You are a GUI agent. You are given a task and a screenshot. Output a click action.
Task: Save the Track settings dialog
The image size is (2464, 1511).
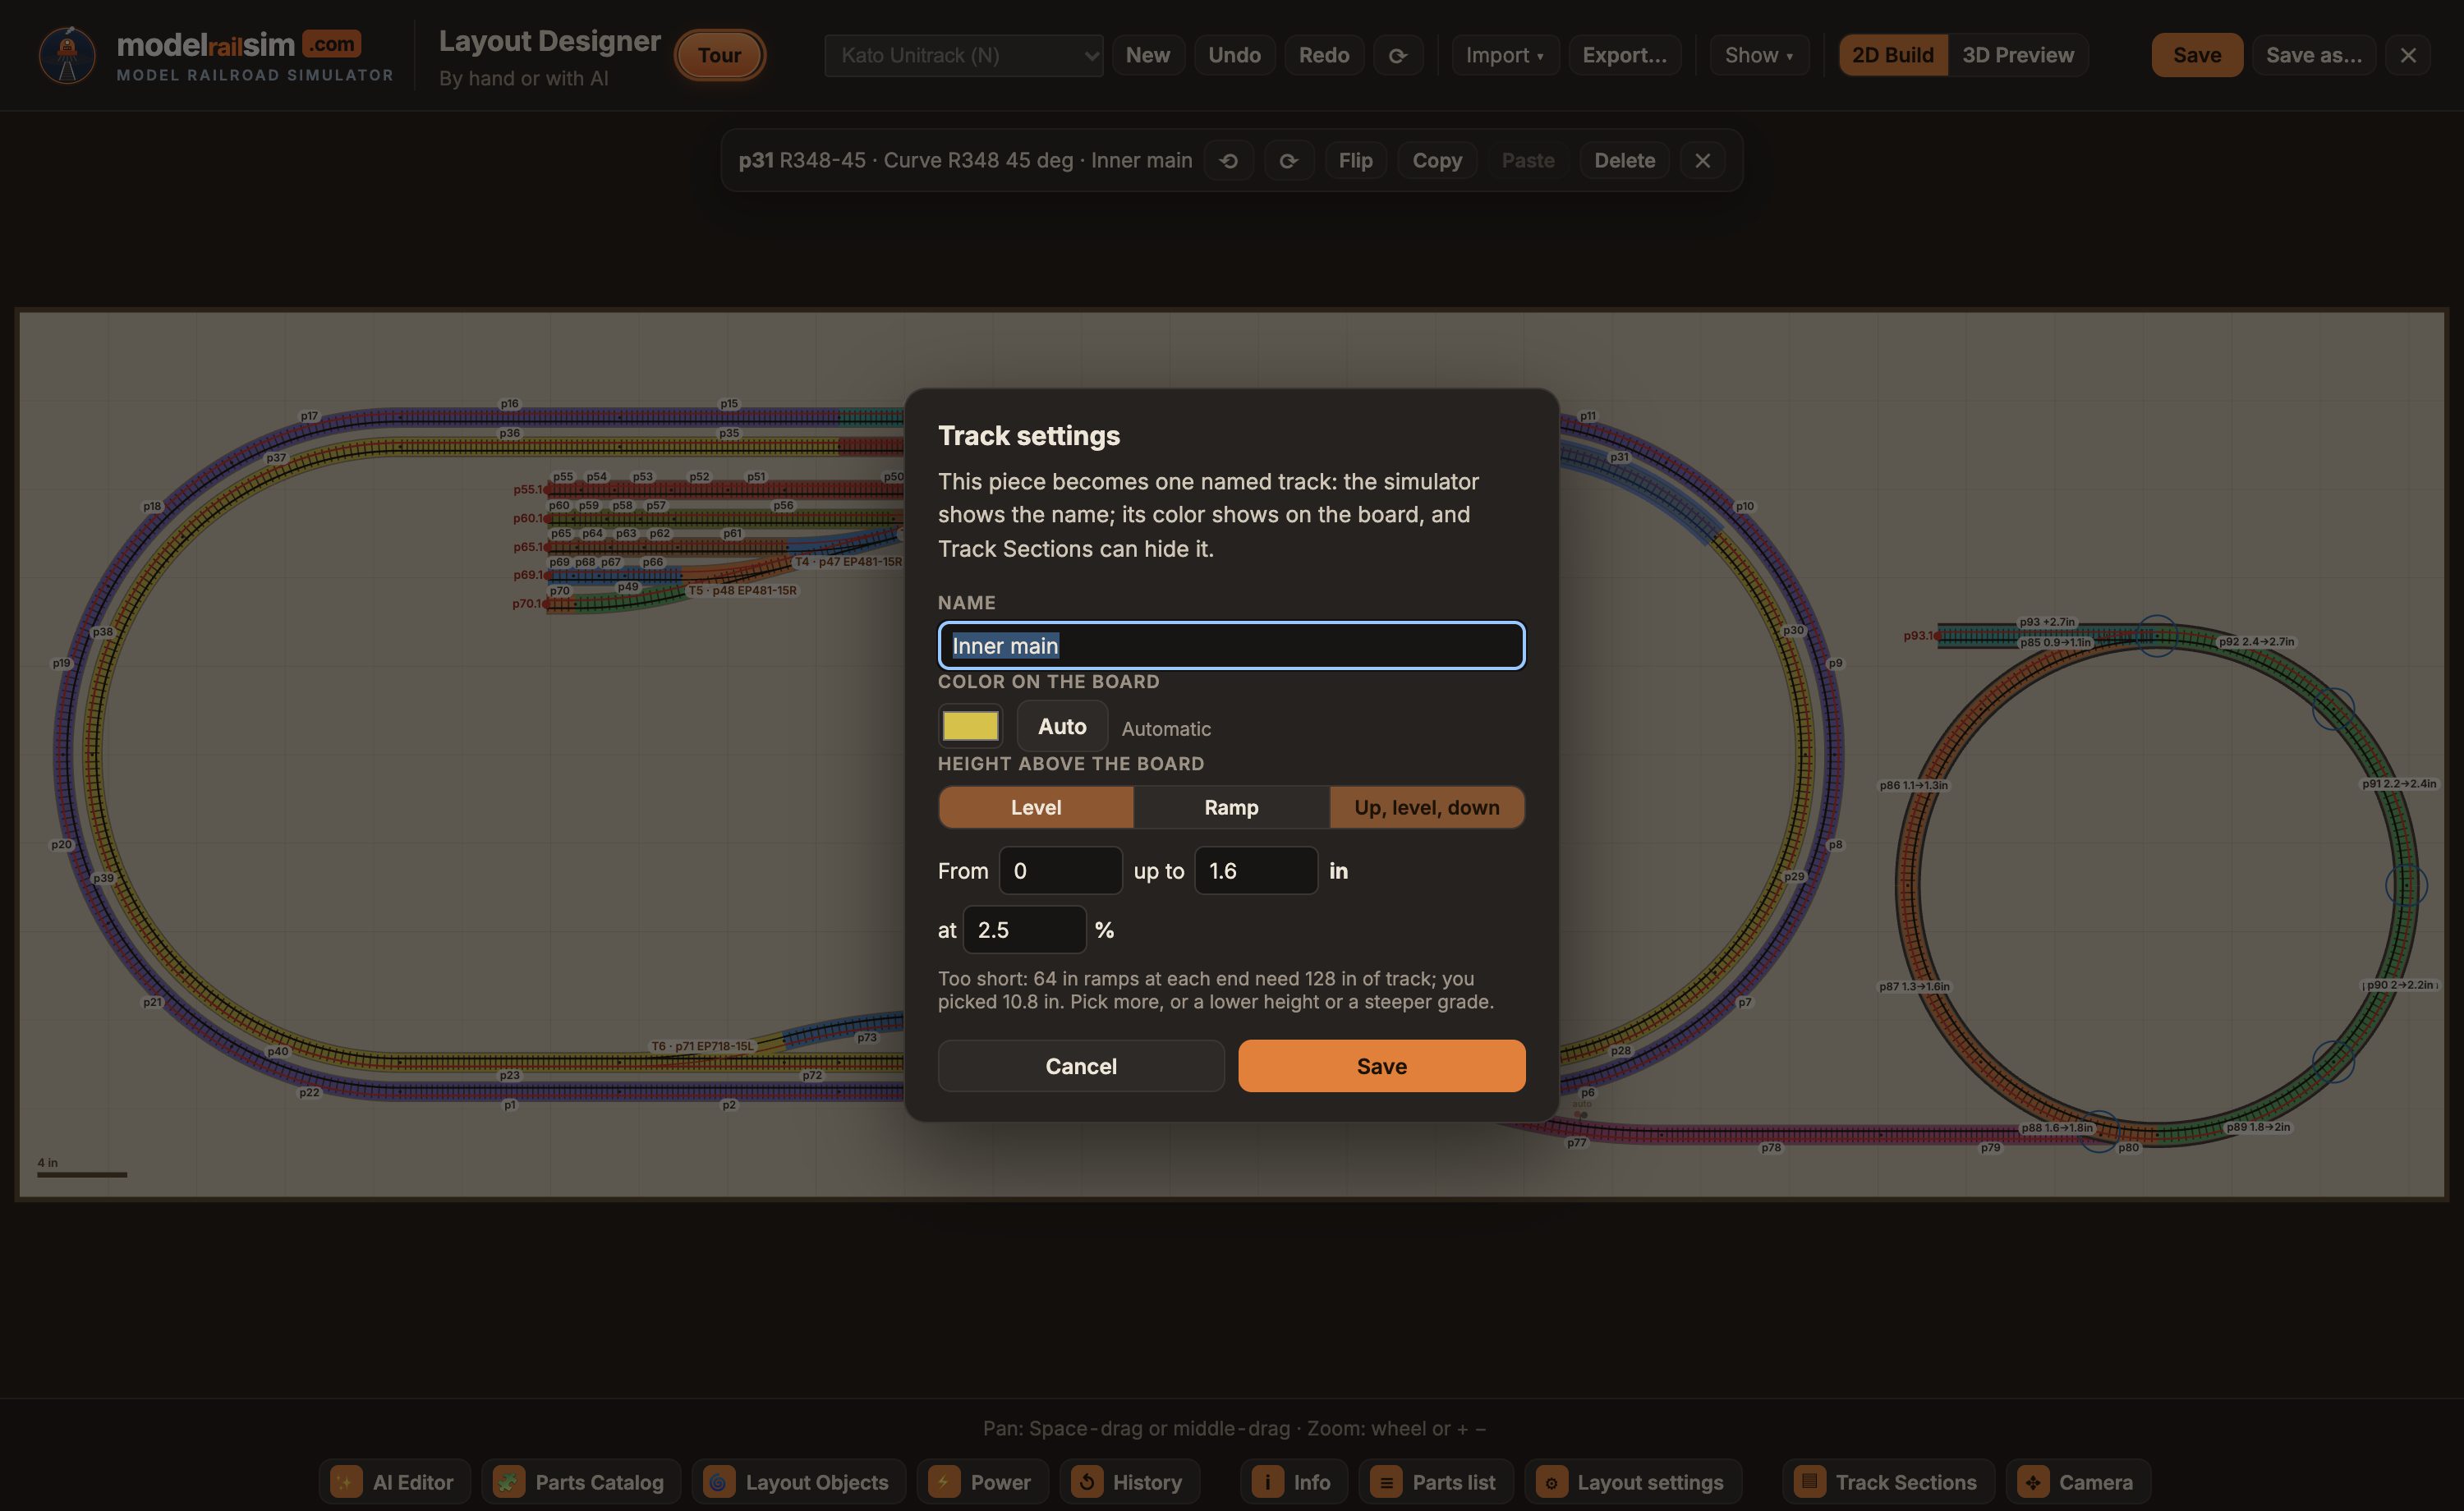tap(1382, 1066)
